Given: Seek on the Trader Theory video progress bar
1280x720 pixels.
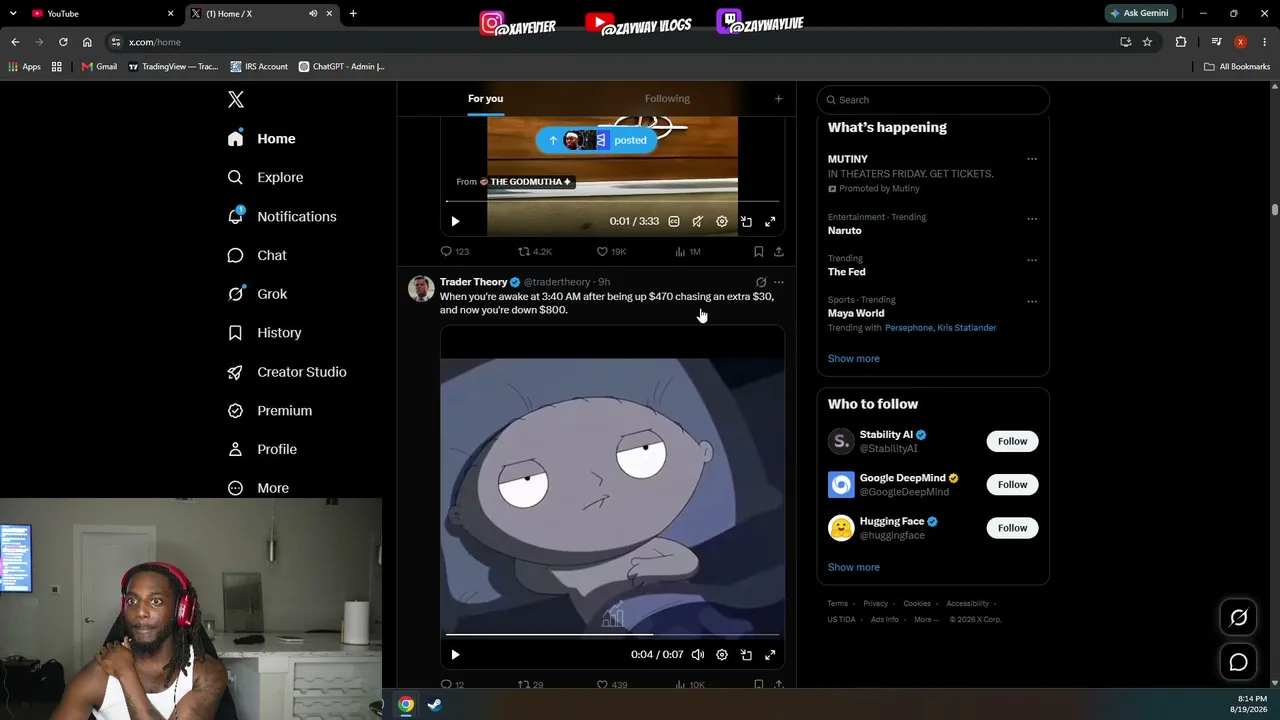Looking at the screenshot, I should pyautogui.click(x=612, y=634).
